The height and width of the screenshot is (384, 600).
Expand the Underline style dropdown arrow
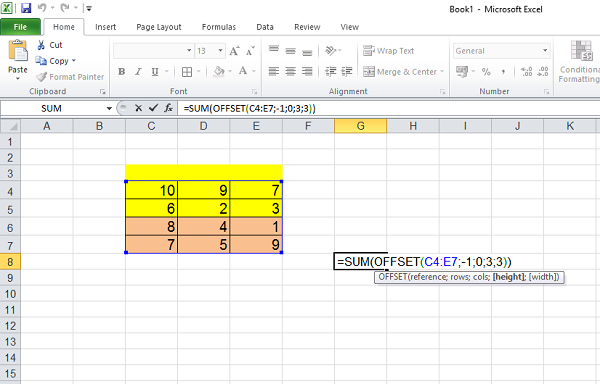pyautogui.click(x=166, y=72)
